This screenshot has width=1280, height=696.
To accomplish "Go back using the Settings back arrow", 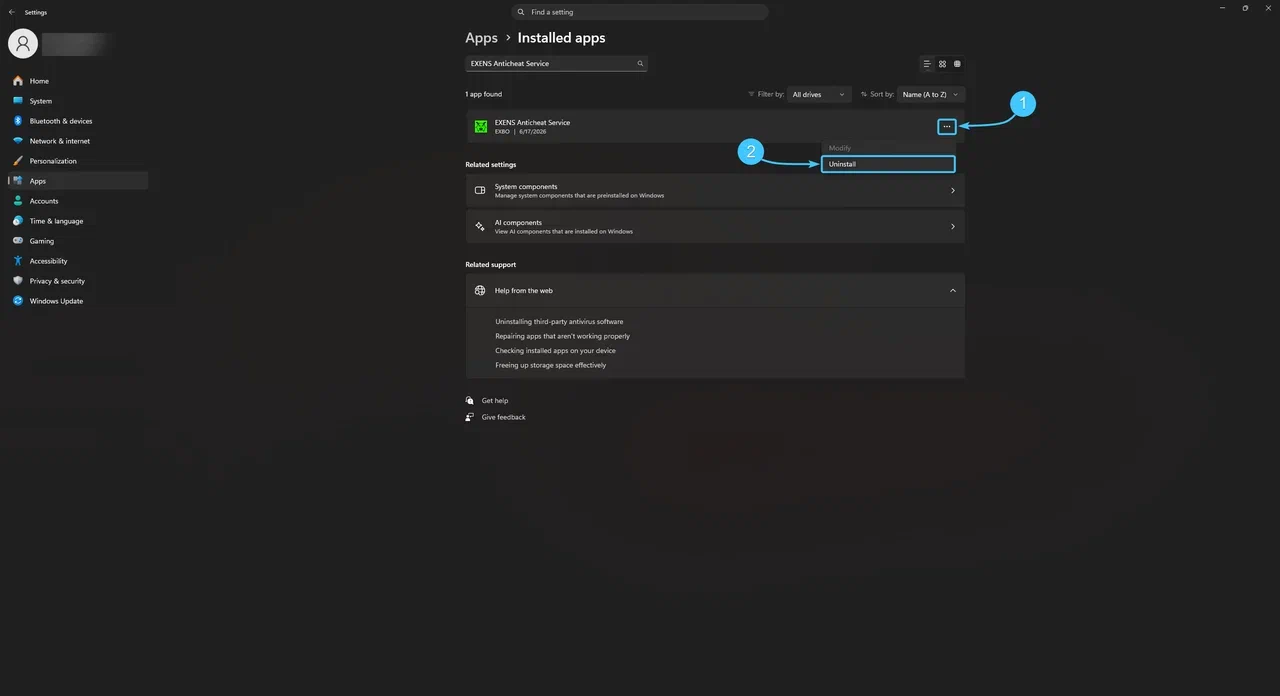I will coord(12,12).
